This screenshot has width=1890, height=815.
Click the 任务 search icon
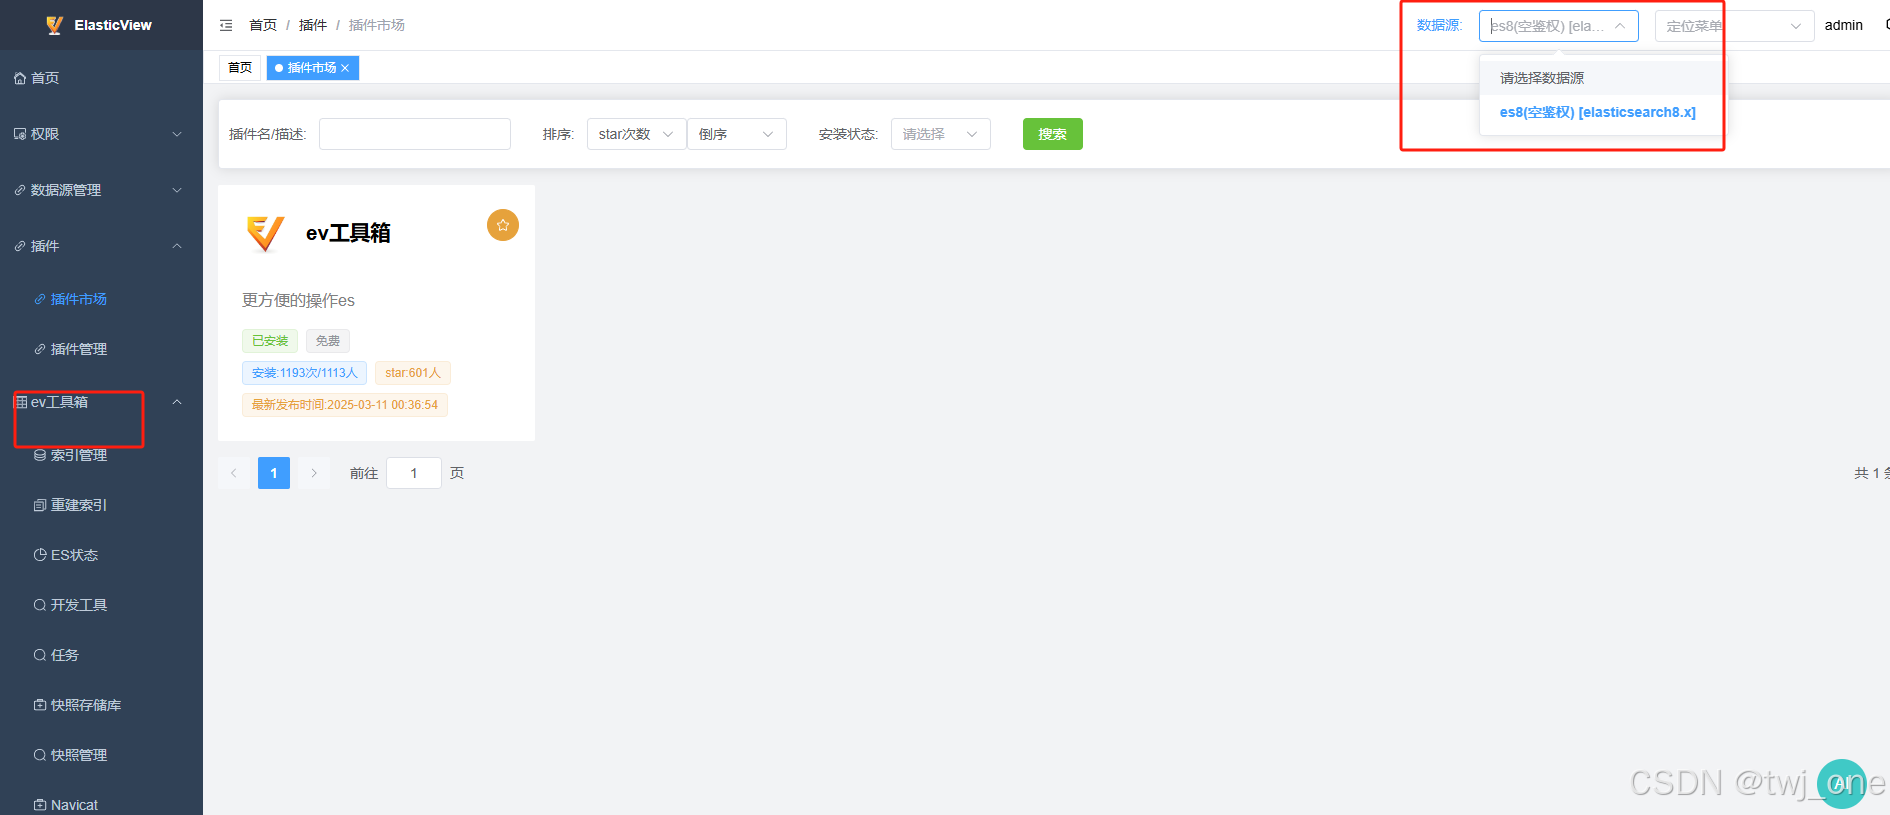(x=40, y=655)
